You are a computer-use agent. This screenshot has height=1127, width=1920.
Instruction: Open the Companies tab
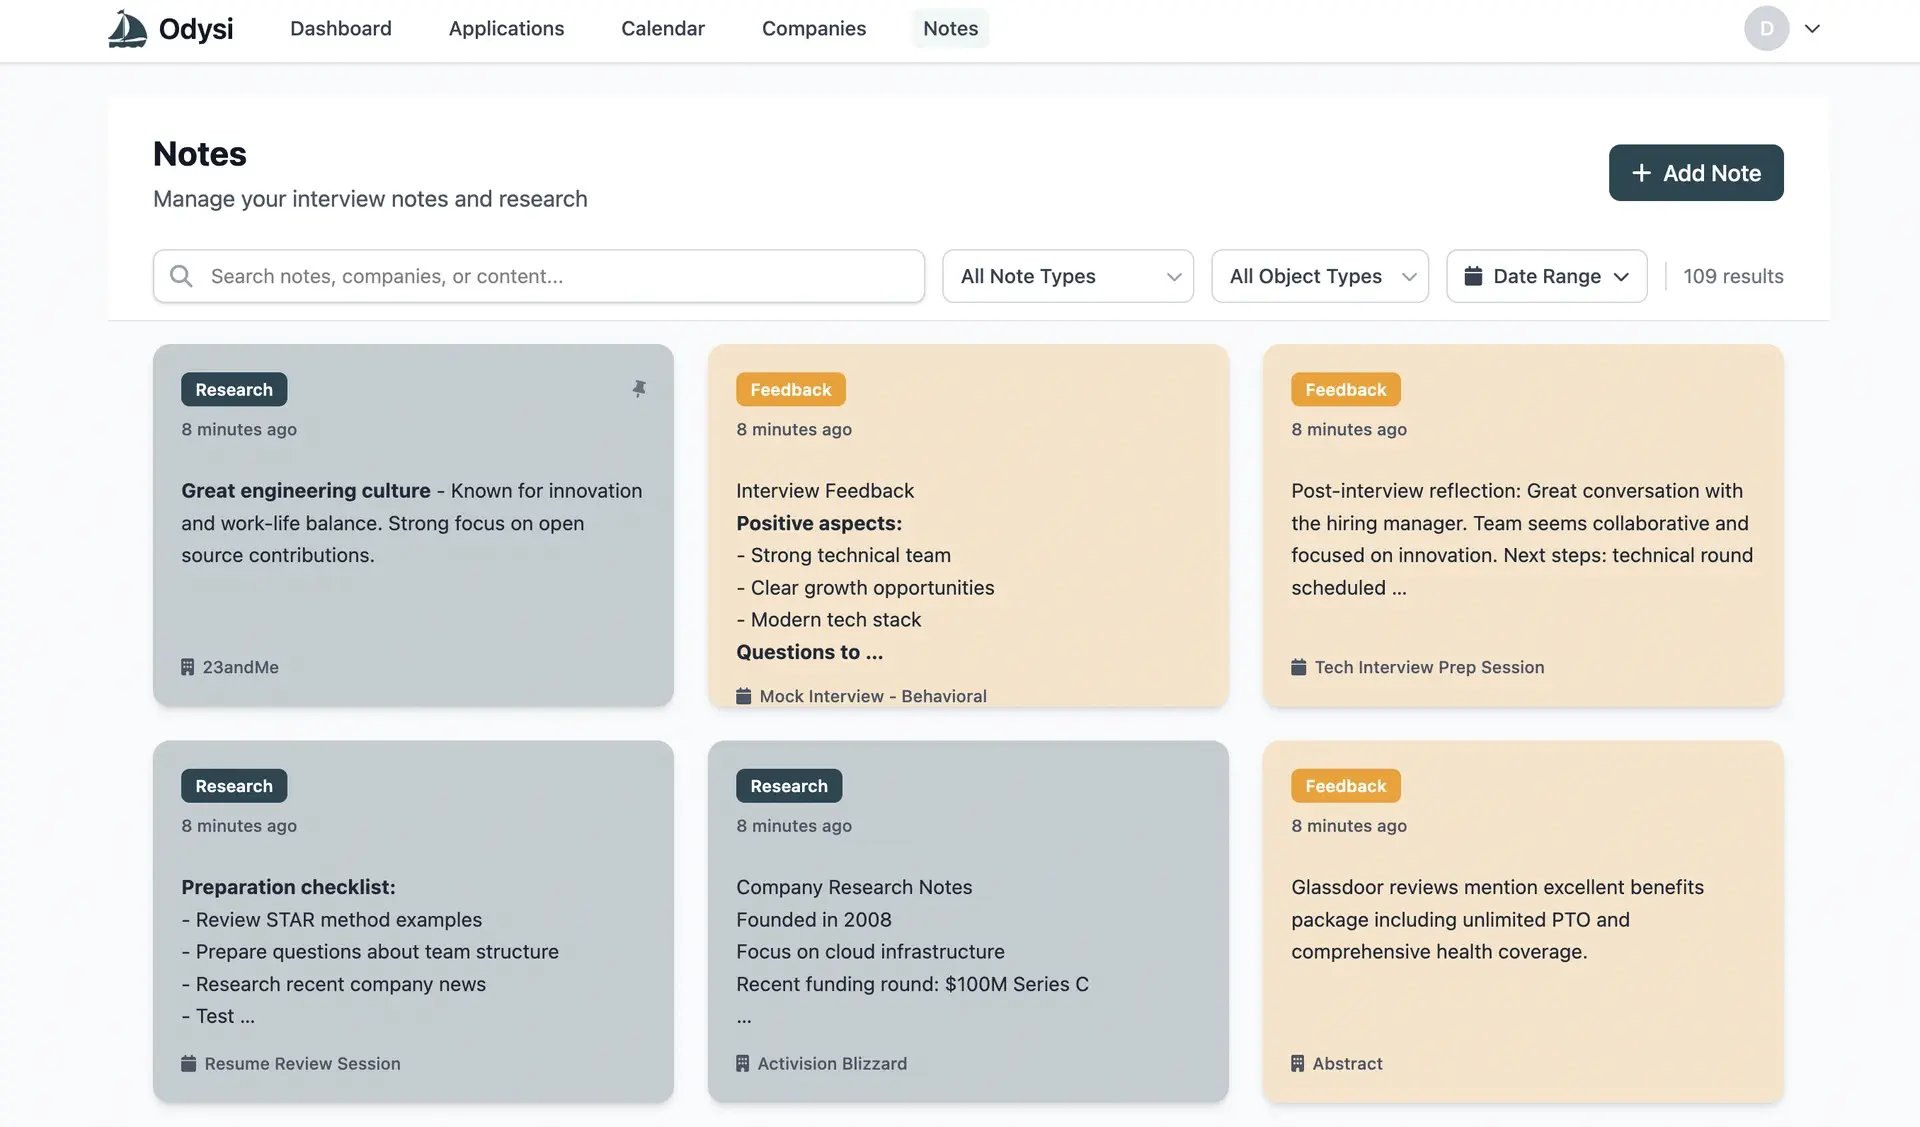pyautogui.click(x=814, y=28)
